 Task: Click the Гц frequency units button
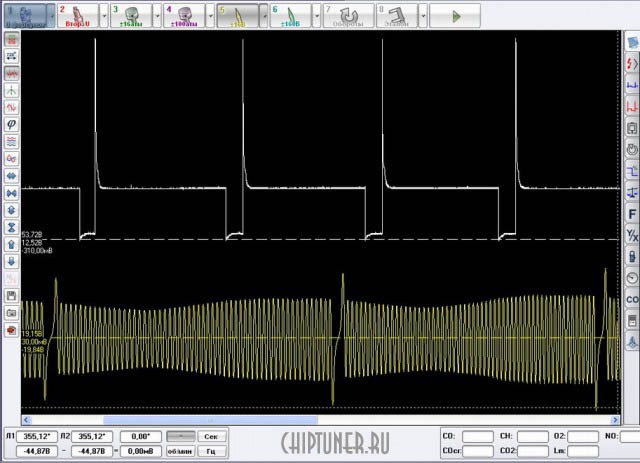tap(211, 451)
